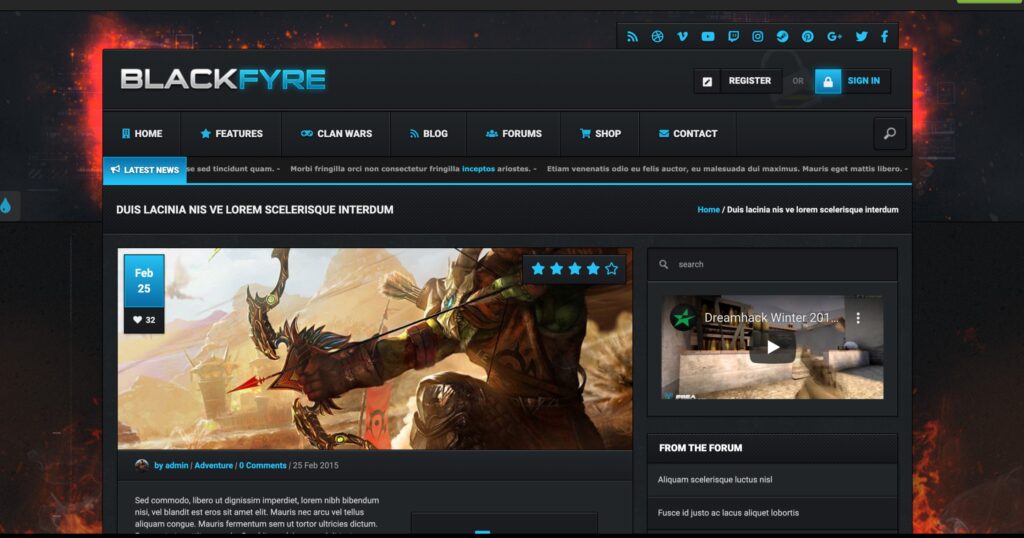Click the Feb 25 date badge
This screenshot has height=538, width=1024.
coord(144,281)
